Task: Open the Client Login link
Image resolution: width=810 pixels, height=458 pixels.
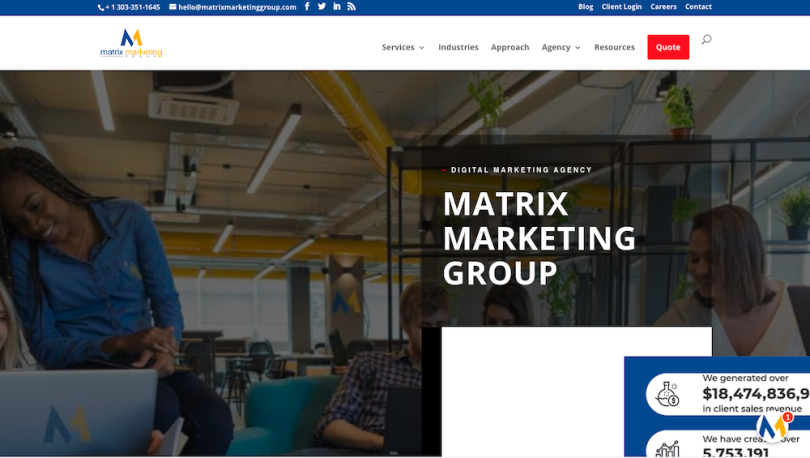Action: [621, 7]
